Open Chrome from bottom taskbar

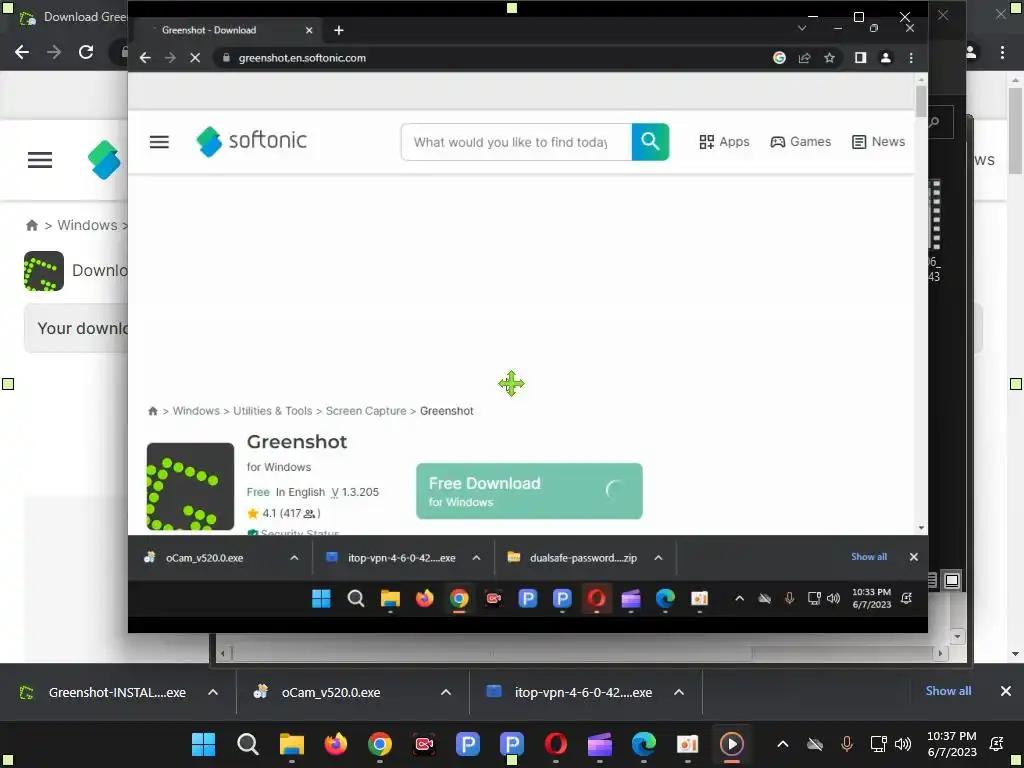(379, 744)
